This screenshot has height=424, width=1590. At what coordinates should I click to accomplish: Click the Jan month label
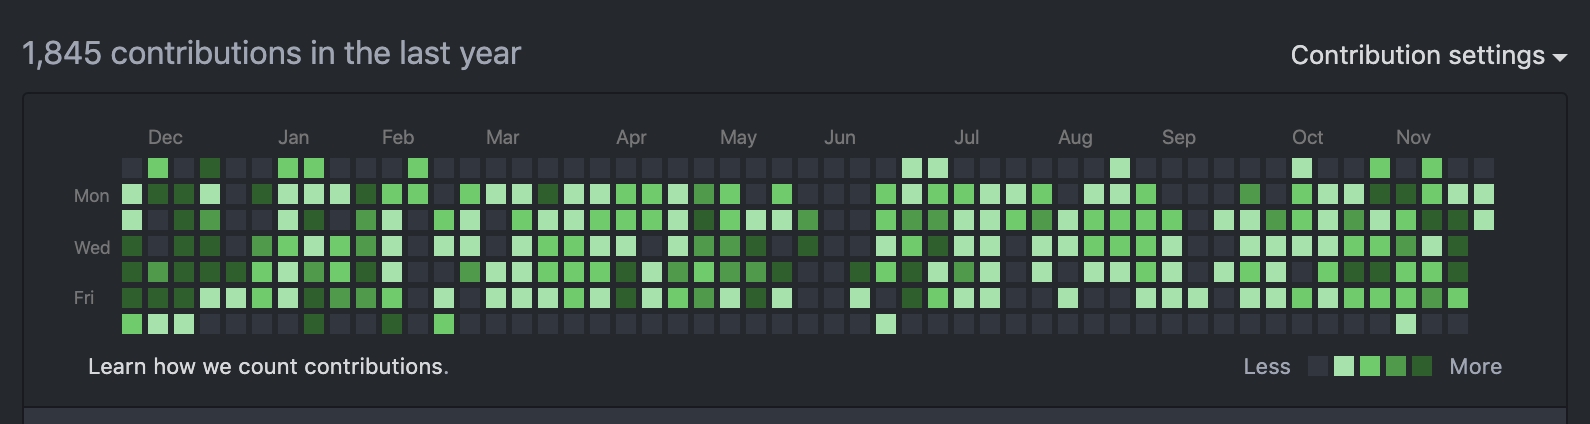click(x=293, y=137)
